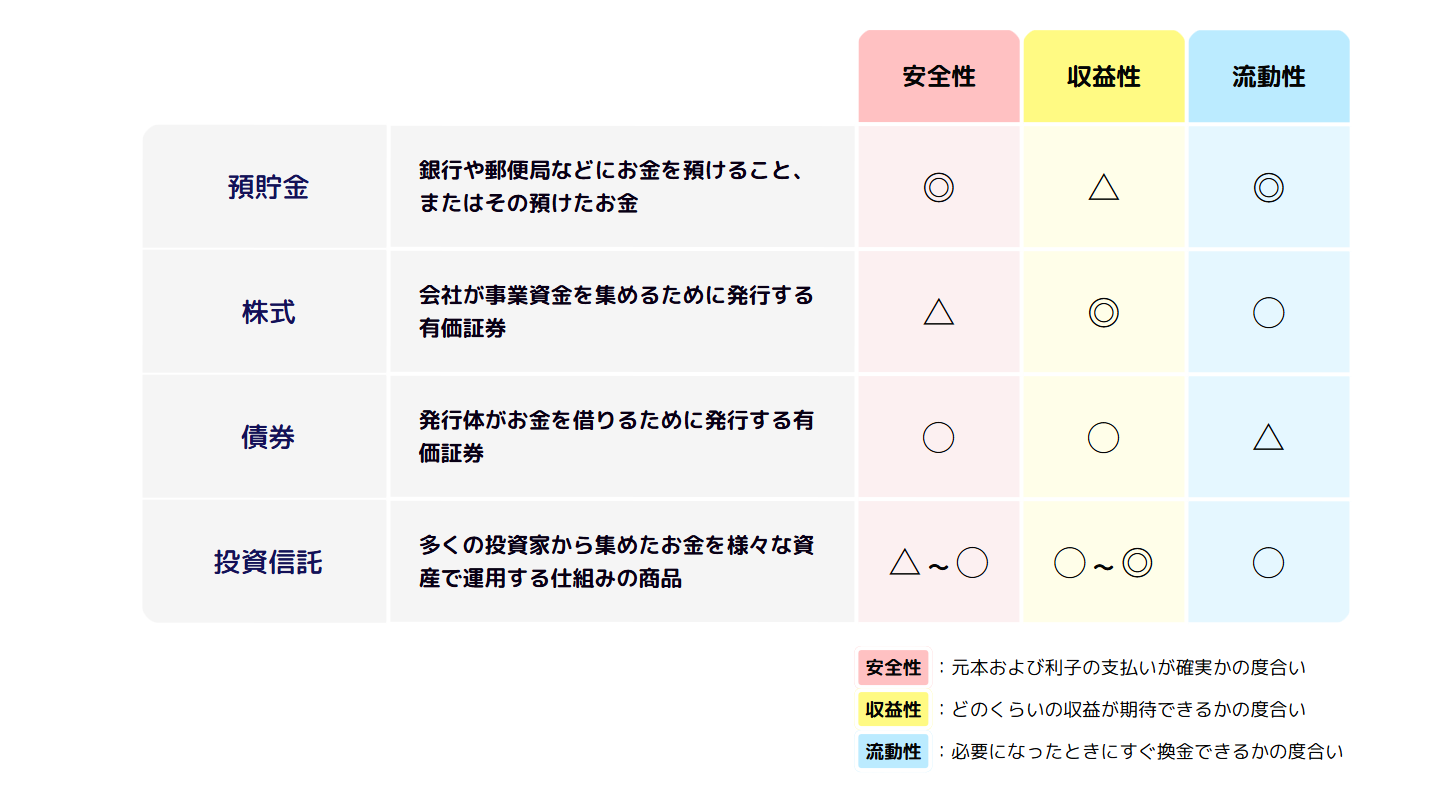This screenshot has height=792, width=1456.
Task: Select the 流動性 column header
Action: (x=1268, y=76)
